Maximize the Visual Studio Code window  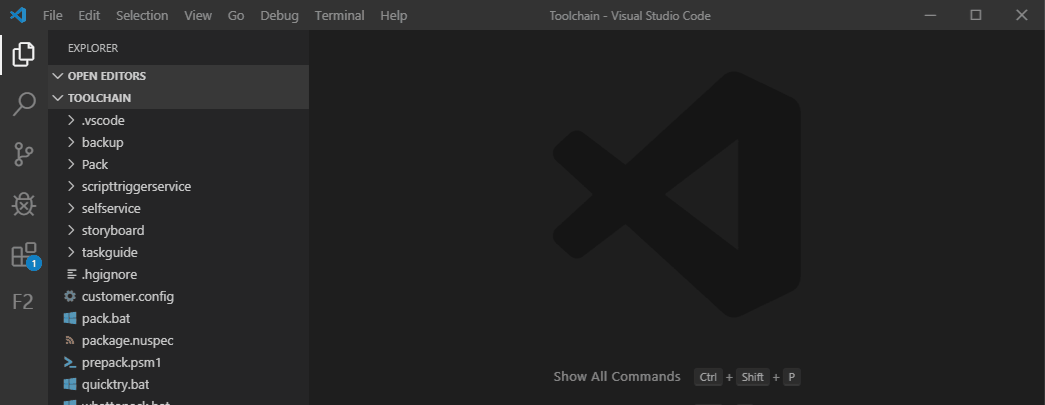click(x=976, y=15)
